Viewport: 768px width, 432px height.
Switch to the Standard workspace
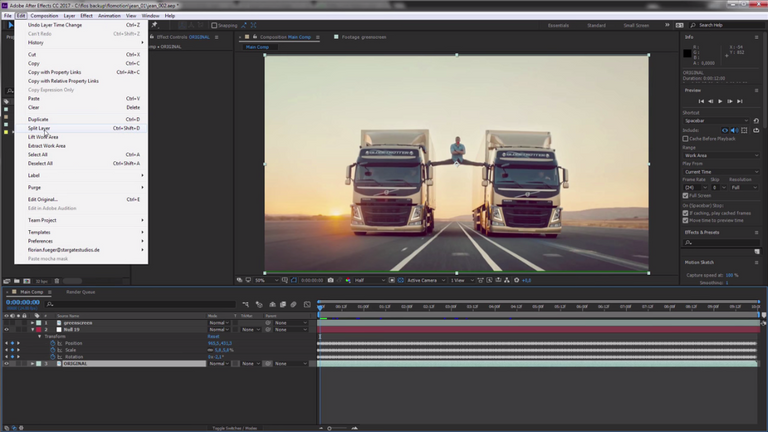[597, 25]
